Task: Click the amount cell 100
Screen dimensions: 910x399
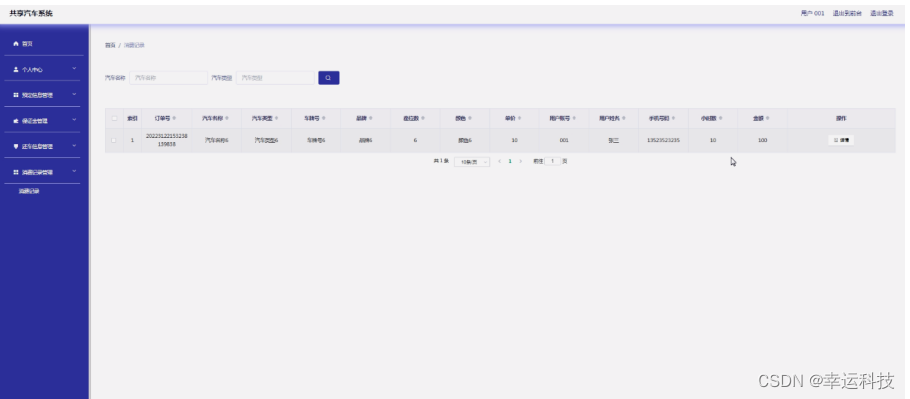Action: 763,140
